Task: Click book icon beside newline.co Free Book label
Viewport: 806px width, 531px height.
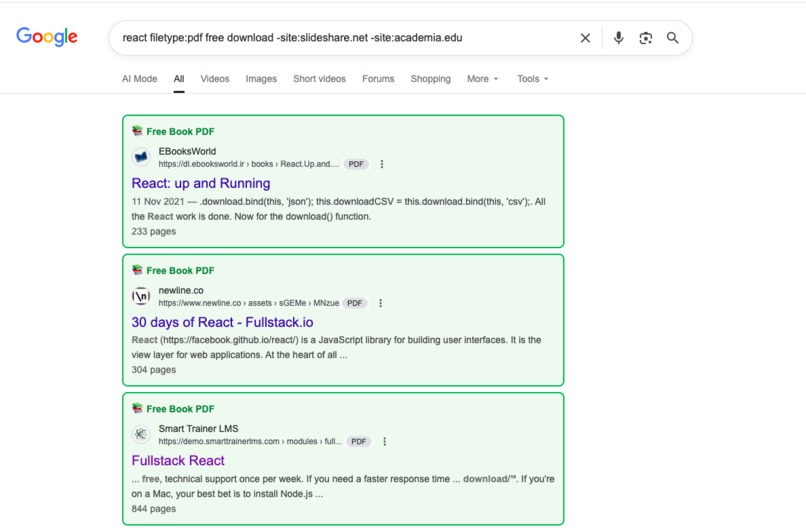Action: pyautogui.click(x=137, y=270)
